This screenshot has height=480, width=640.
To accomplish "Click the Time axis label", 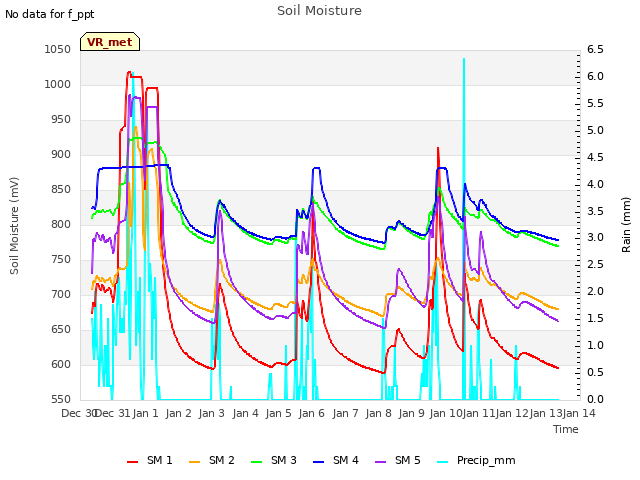I will (x=566, y=429).
